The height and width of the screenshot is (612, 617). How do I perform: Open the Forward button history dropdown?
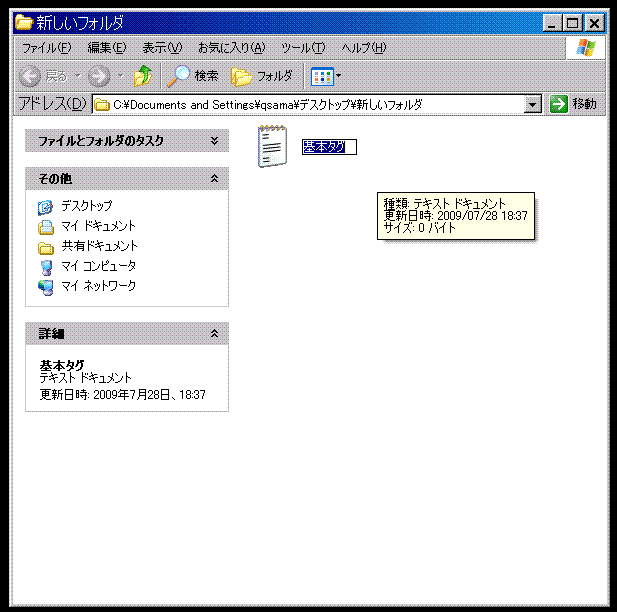[x=120, y=76]
